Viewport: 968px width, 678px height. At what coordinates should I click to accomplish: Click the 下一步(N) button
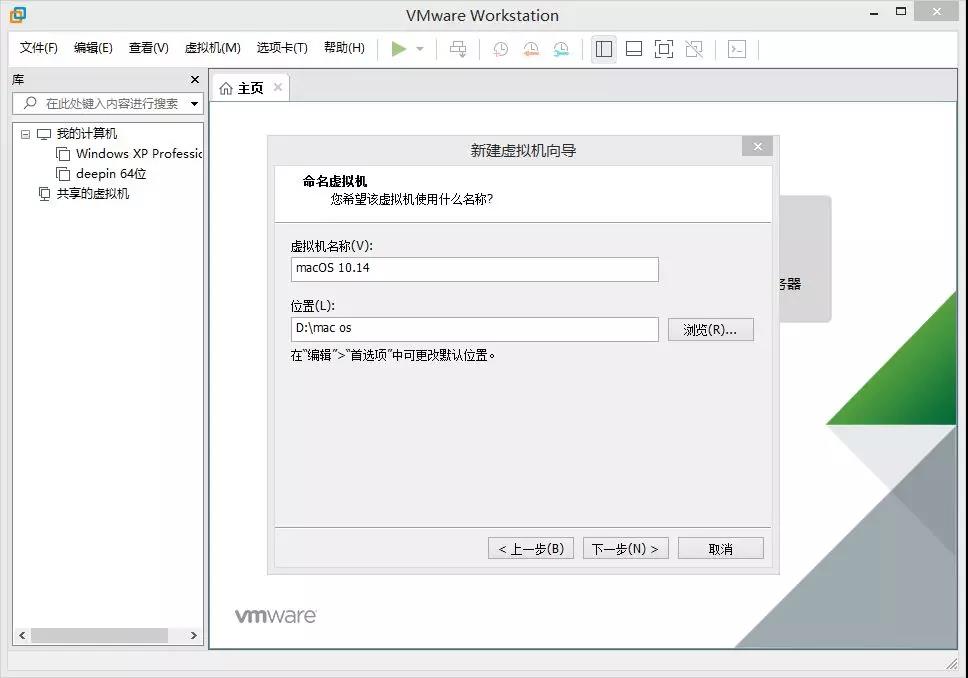[x=625, y=548]
